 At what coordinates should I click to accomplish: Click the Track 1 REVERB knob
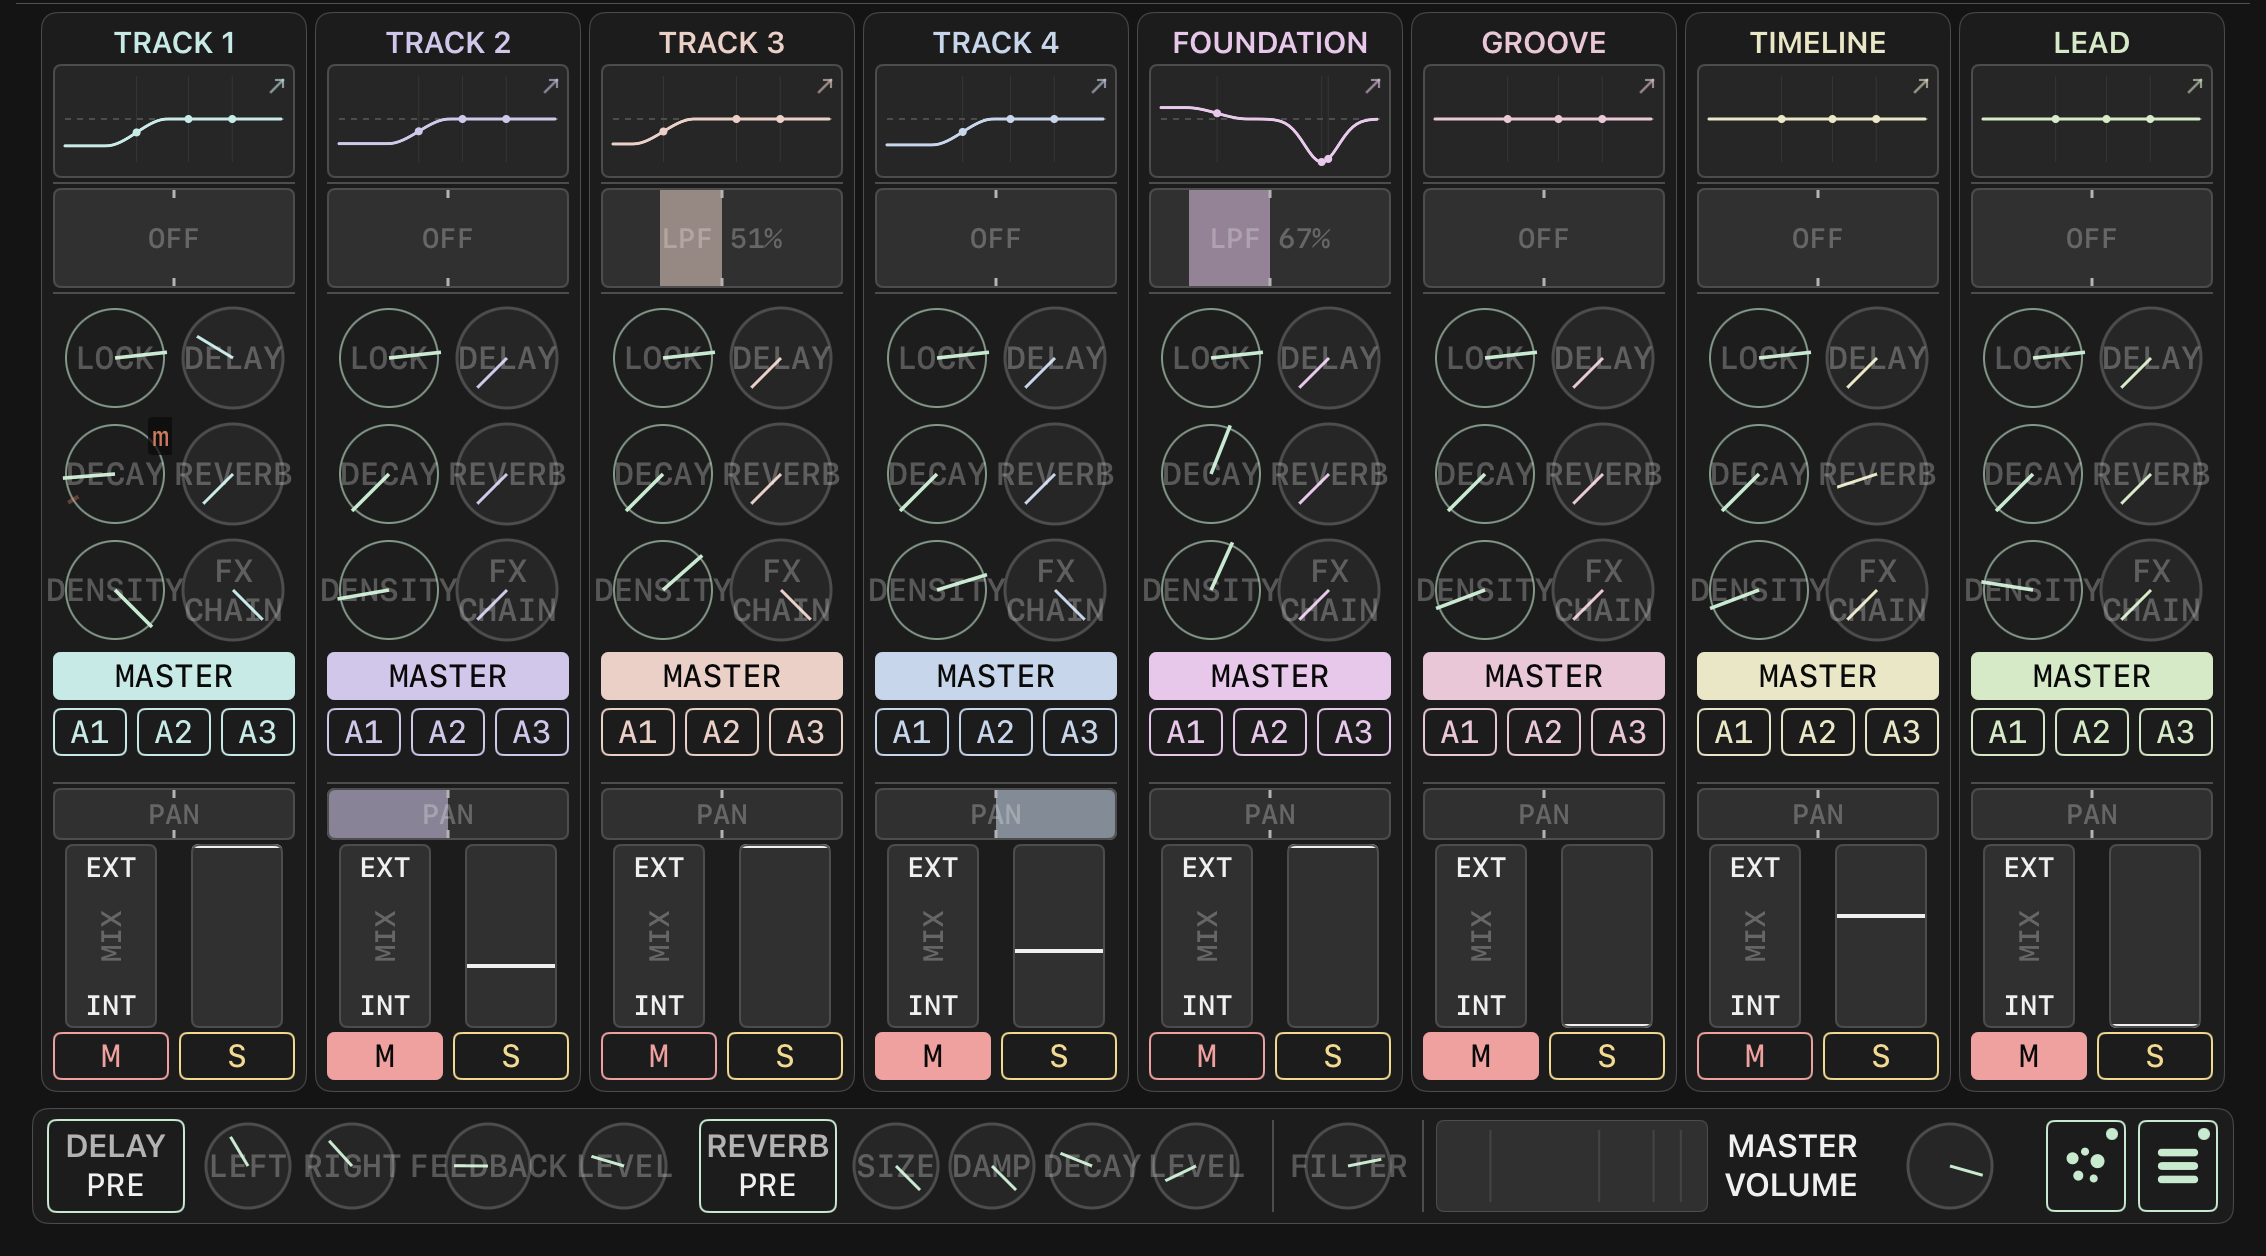click(233, 474)
